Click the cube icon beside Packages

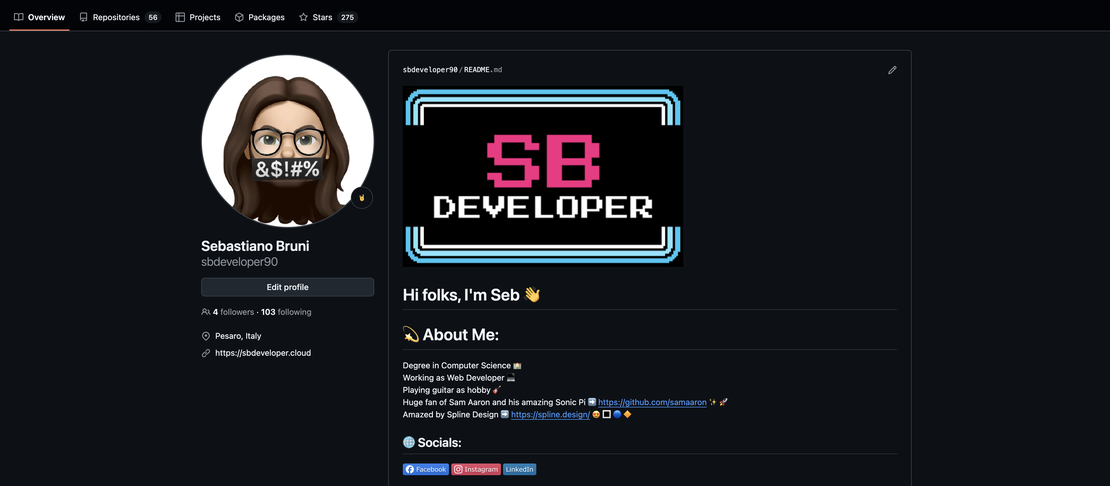(239, 17)
